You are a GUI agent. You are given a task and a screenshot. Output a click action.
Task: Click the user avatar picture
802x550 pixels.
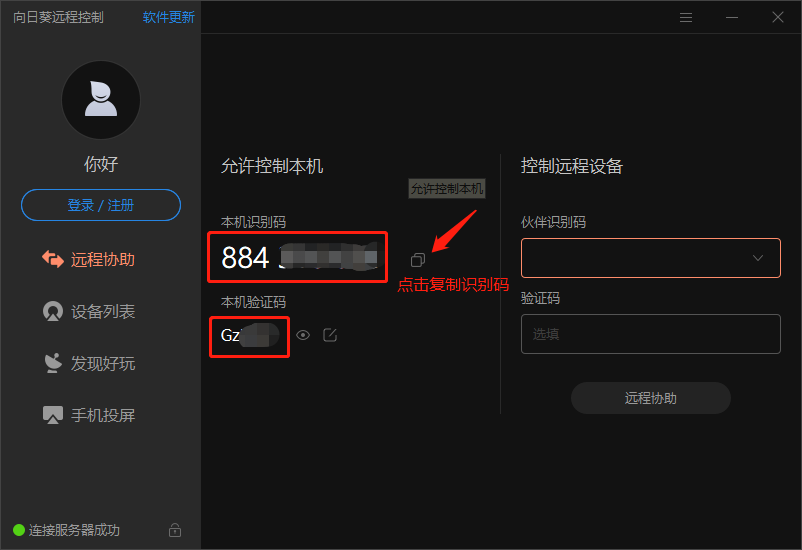[x=101, y=100]
